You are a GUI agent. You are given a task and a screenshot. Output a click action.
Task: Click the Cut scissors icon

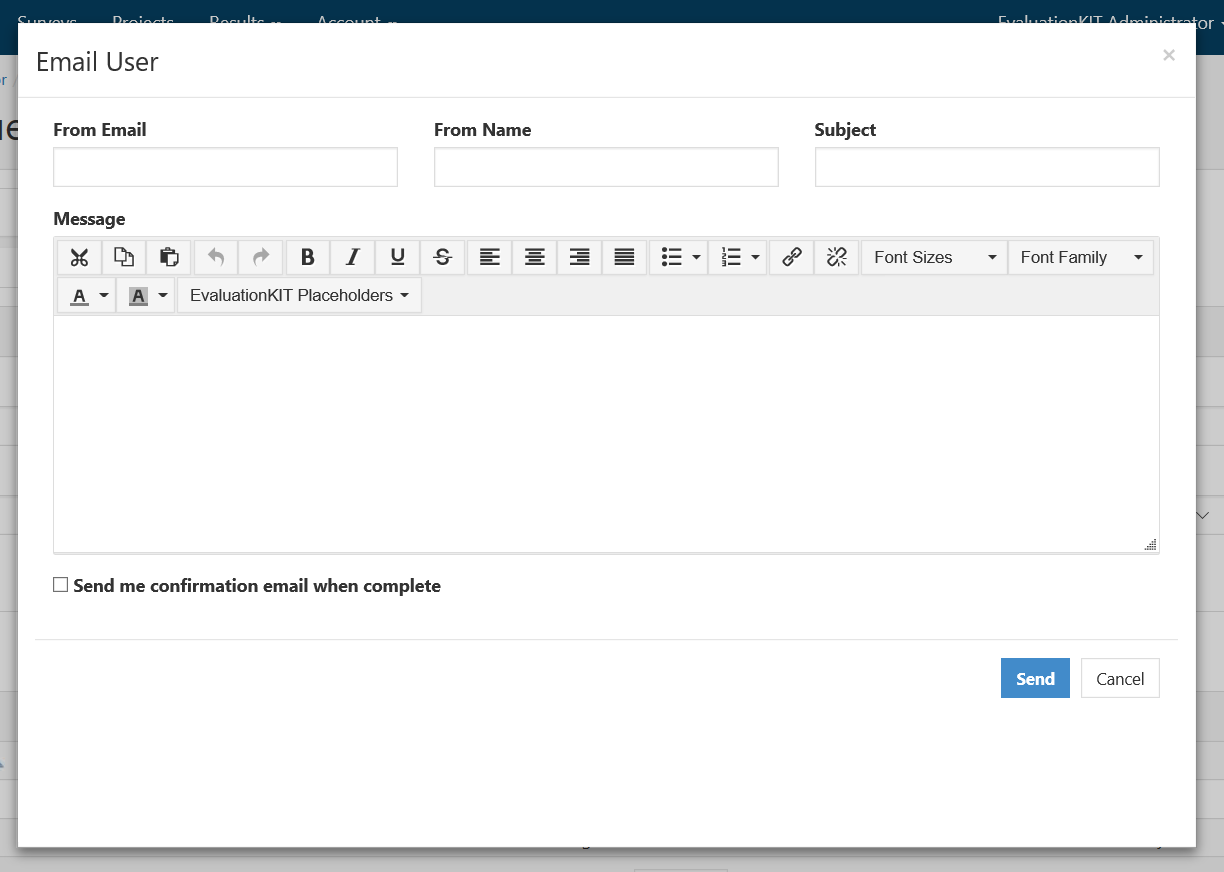tap(79, 257)
